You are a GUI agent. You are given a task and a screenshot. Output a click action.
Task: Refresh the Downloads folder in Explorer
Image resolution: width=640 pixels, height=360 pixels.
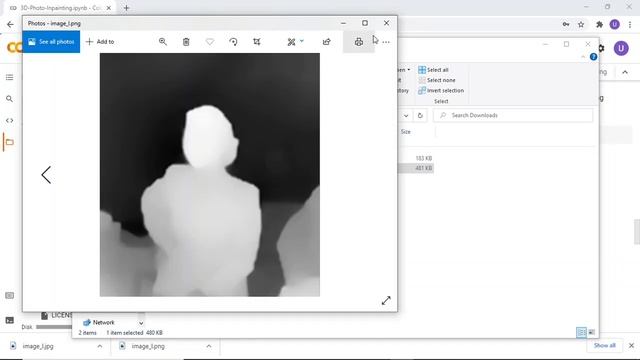coord(420,116)
